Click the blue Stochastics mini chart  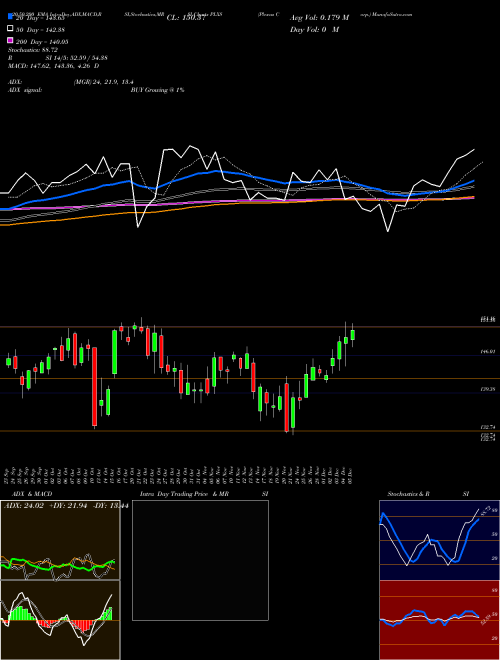(439, 540)
